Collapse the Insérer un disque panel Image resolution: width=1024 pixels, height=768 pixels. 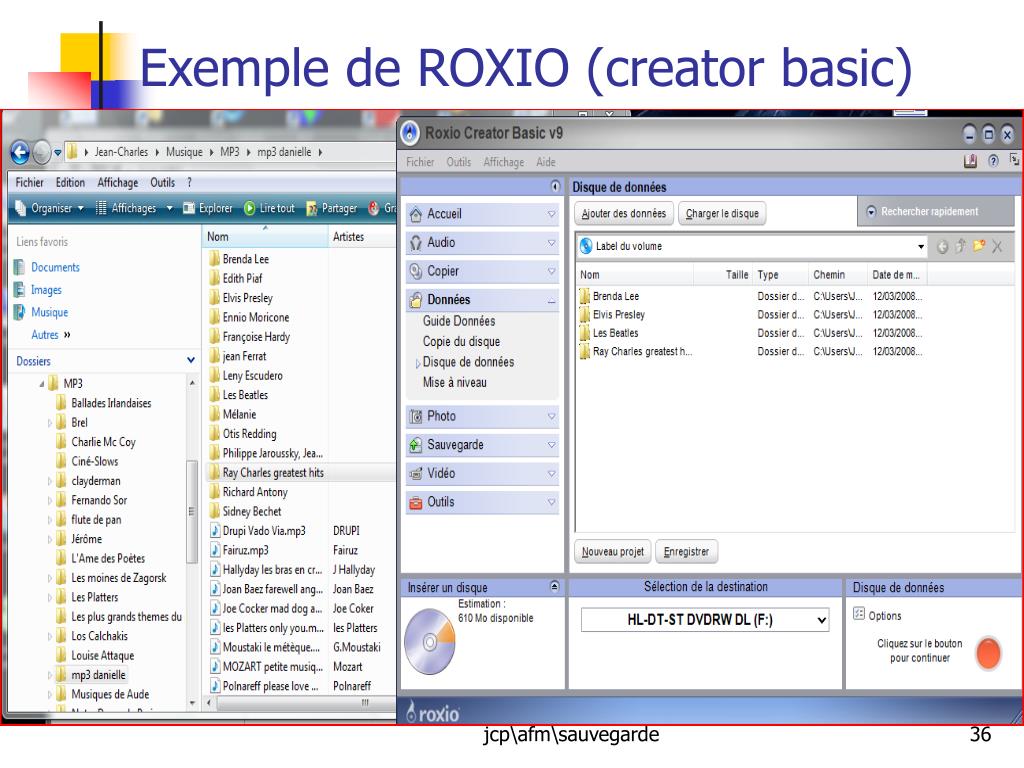(554, 586)
